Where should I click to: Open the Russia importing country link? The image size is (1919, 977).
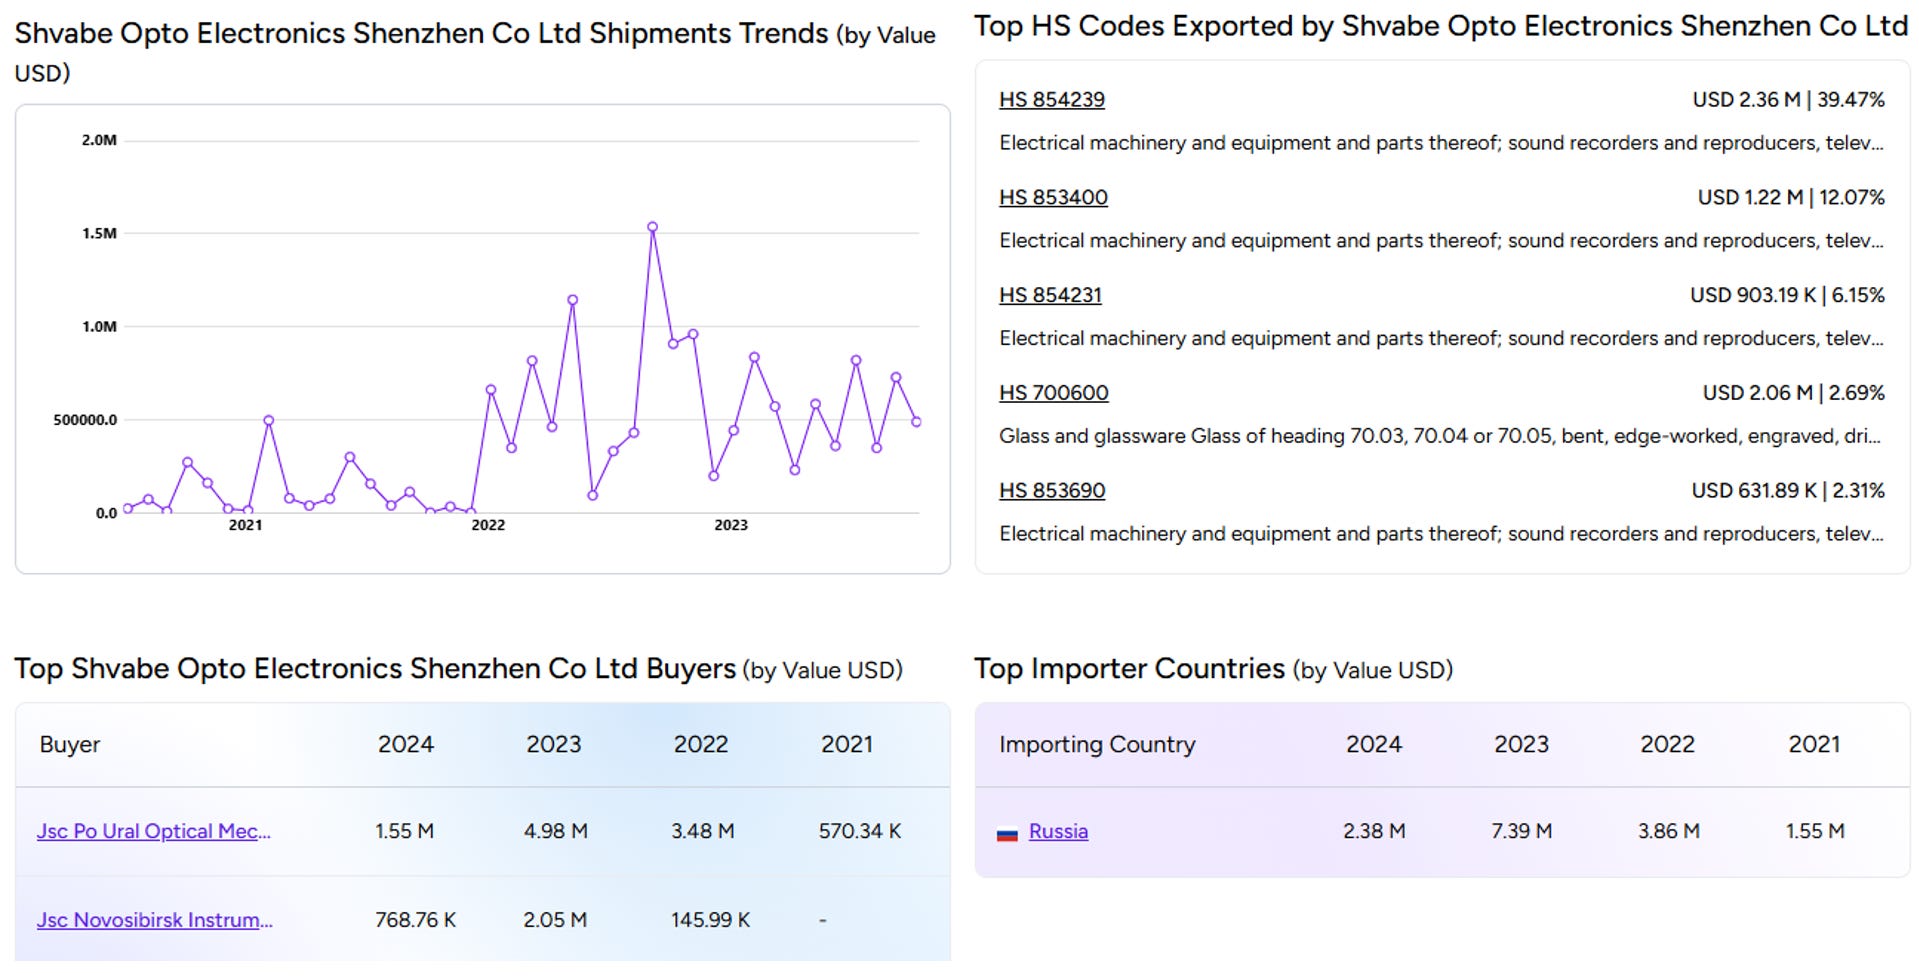[x=1058, y=831]
